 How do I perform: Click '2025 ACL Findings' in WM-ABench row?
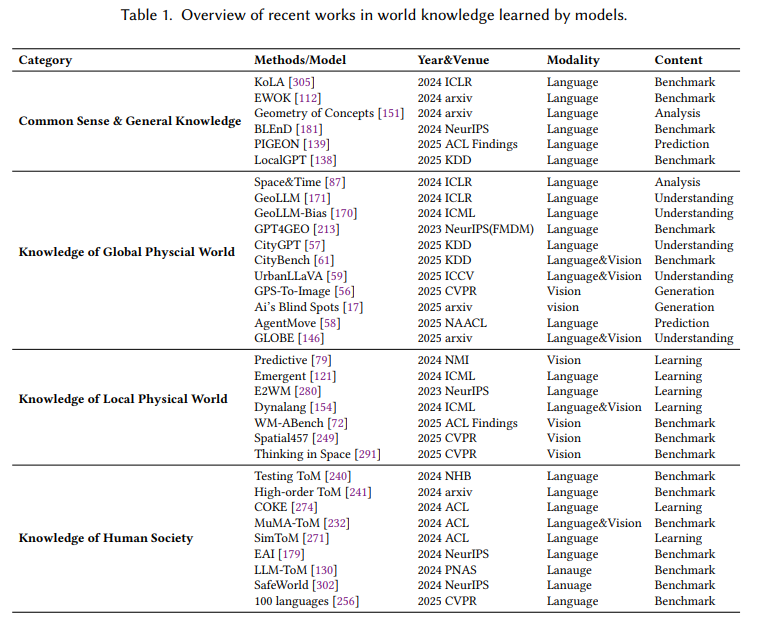(467, 423)
